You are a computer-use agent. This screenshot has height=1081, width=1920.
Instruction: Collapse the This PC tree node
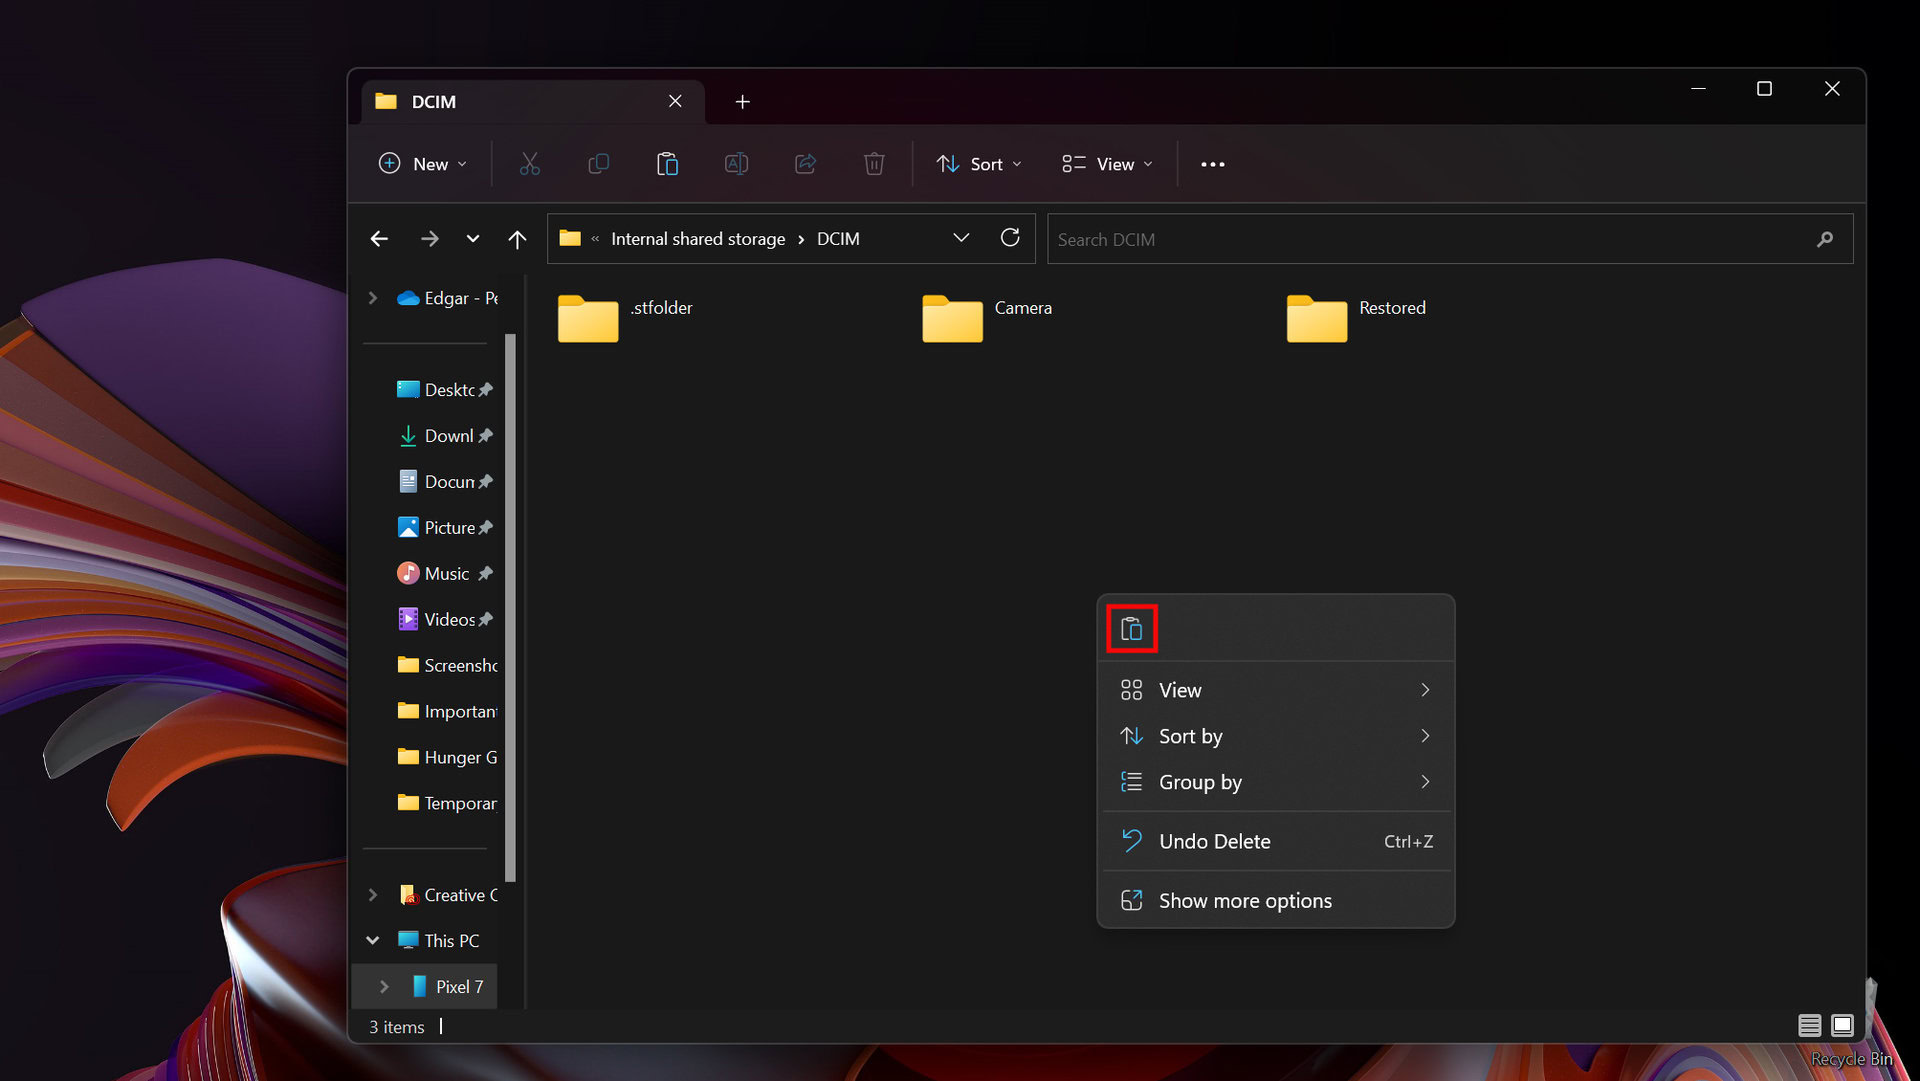373,940
